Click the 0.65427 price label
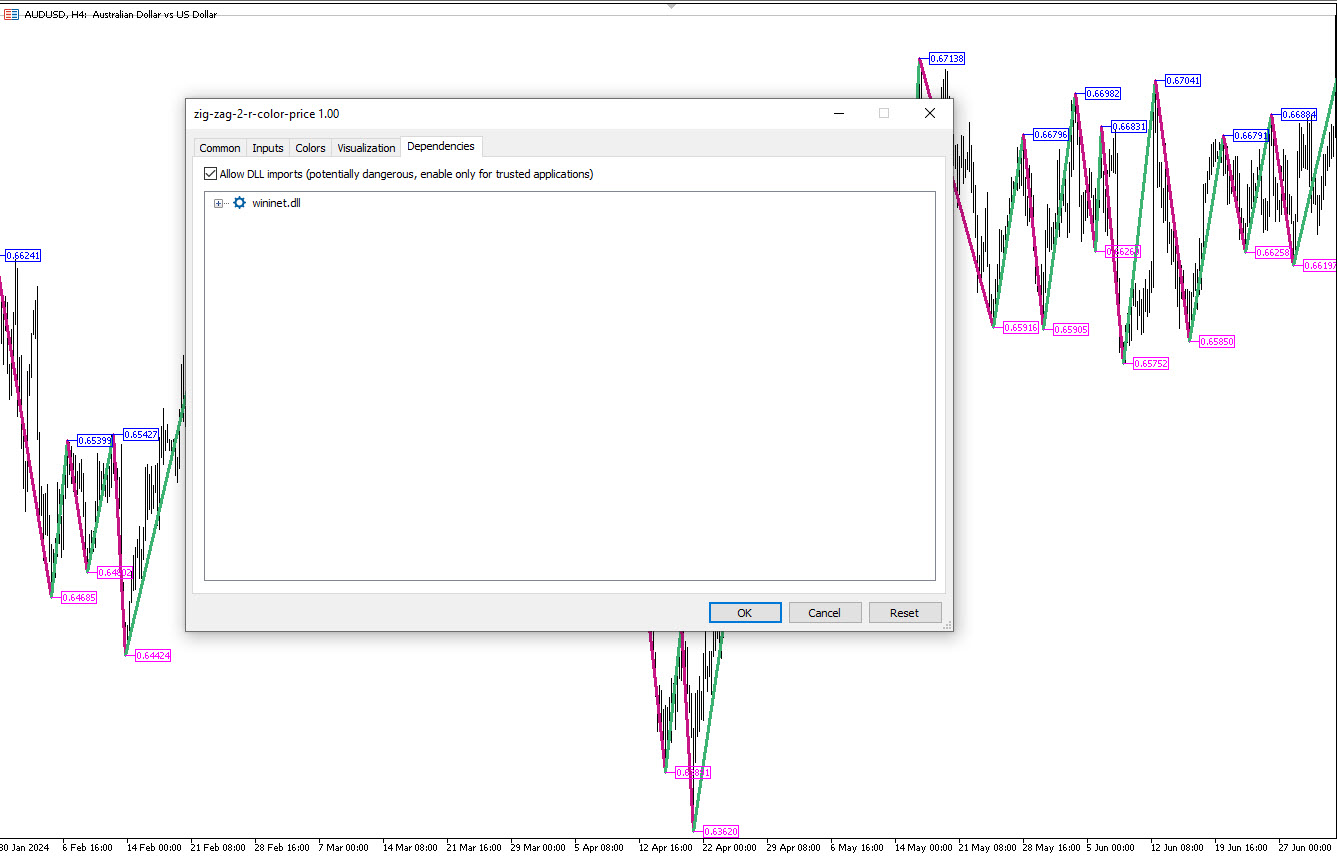The height and width of the screenshot is (856, 1337). click(140, 435)
